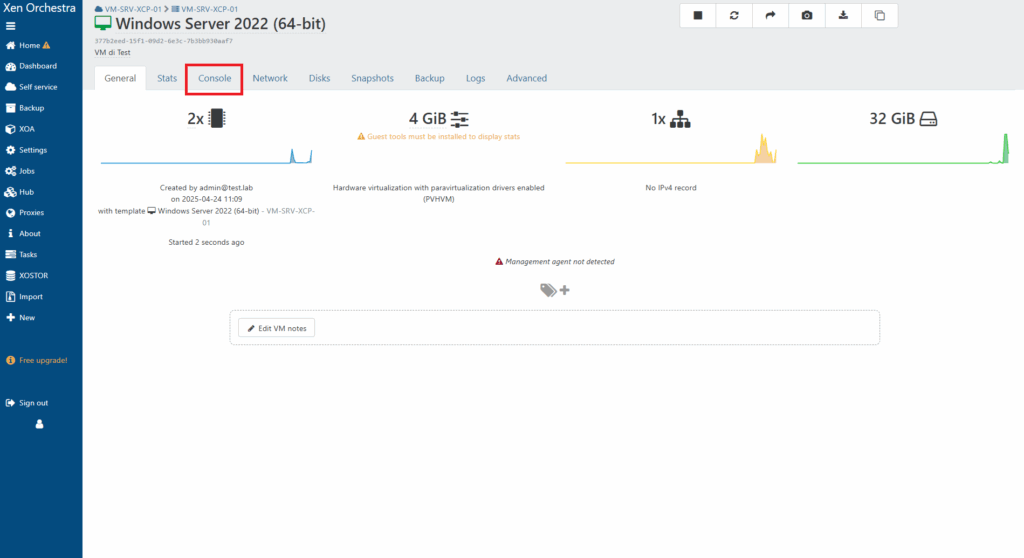Open Proxies in the sidebar
The width and height of the screenshot is (1024, 558).
click(x=25, y=212)
